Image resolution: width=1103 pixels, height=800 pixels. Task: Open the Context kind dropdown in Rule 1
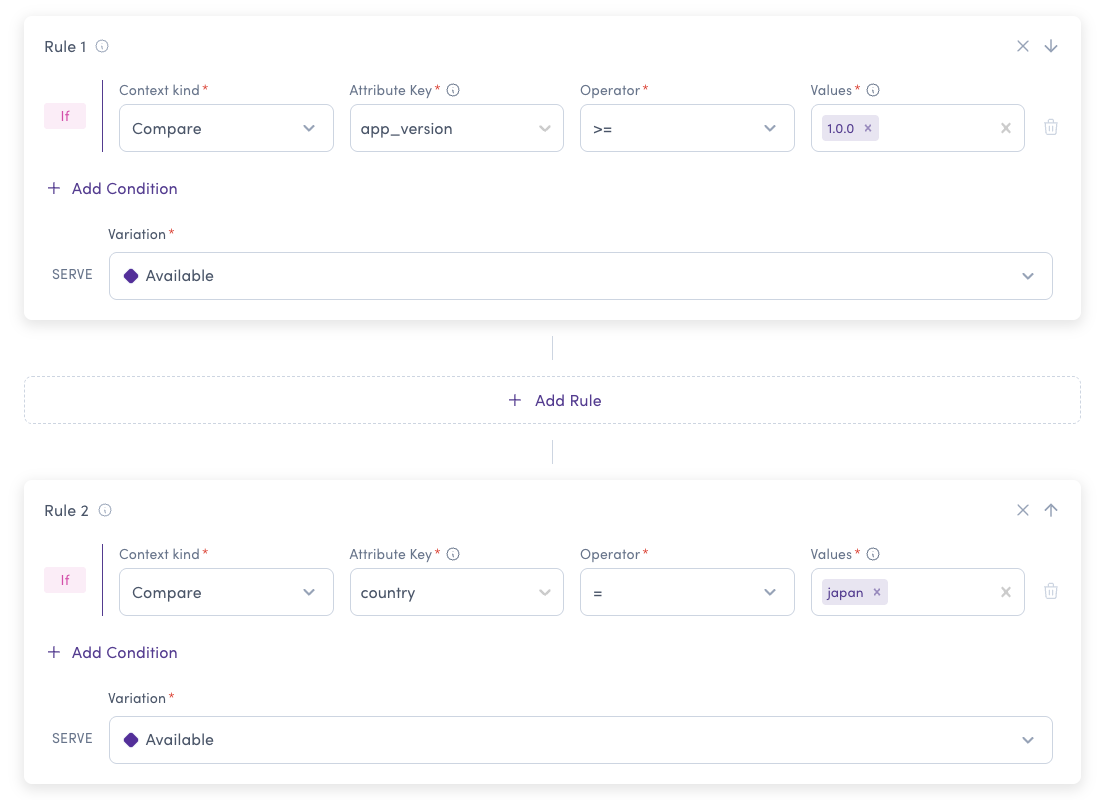(x=226, y=128)
